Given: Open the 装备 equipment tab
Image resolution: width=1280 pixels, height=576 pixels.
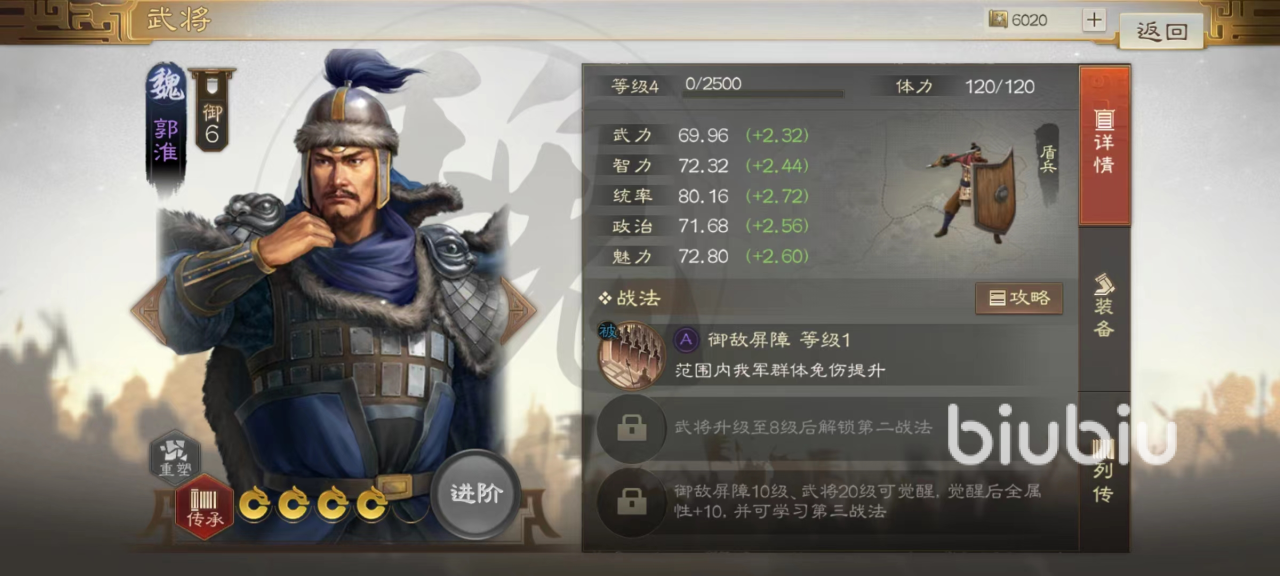Looking at the screenshot, I should tap(1104, 306).
